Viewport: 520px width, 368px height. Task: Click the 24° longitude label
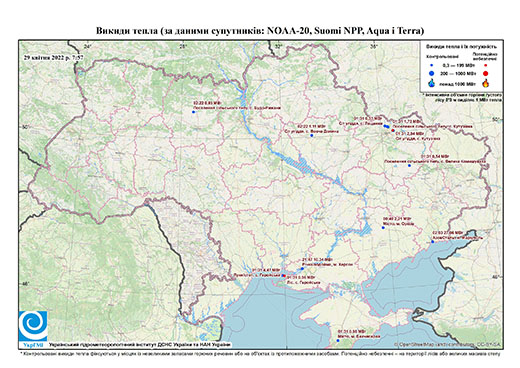click(87, 47)
